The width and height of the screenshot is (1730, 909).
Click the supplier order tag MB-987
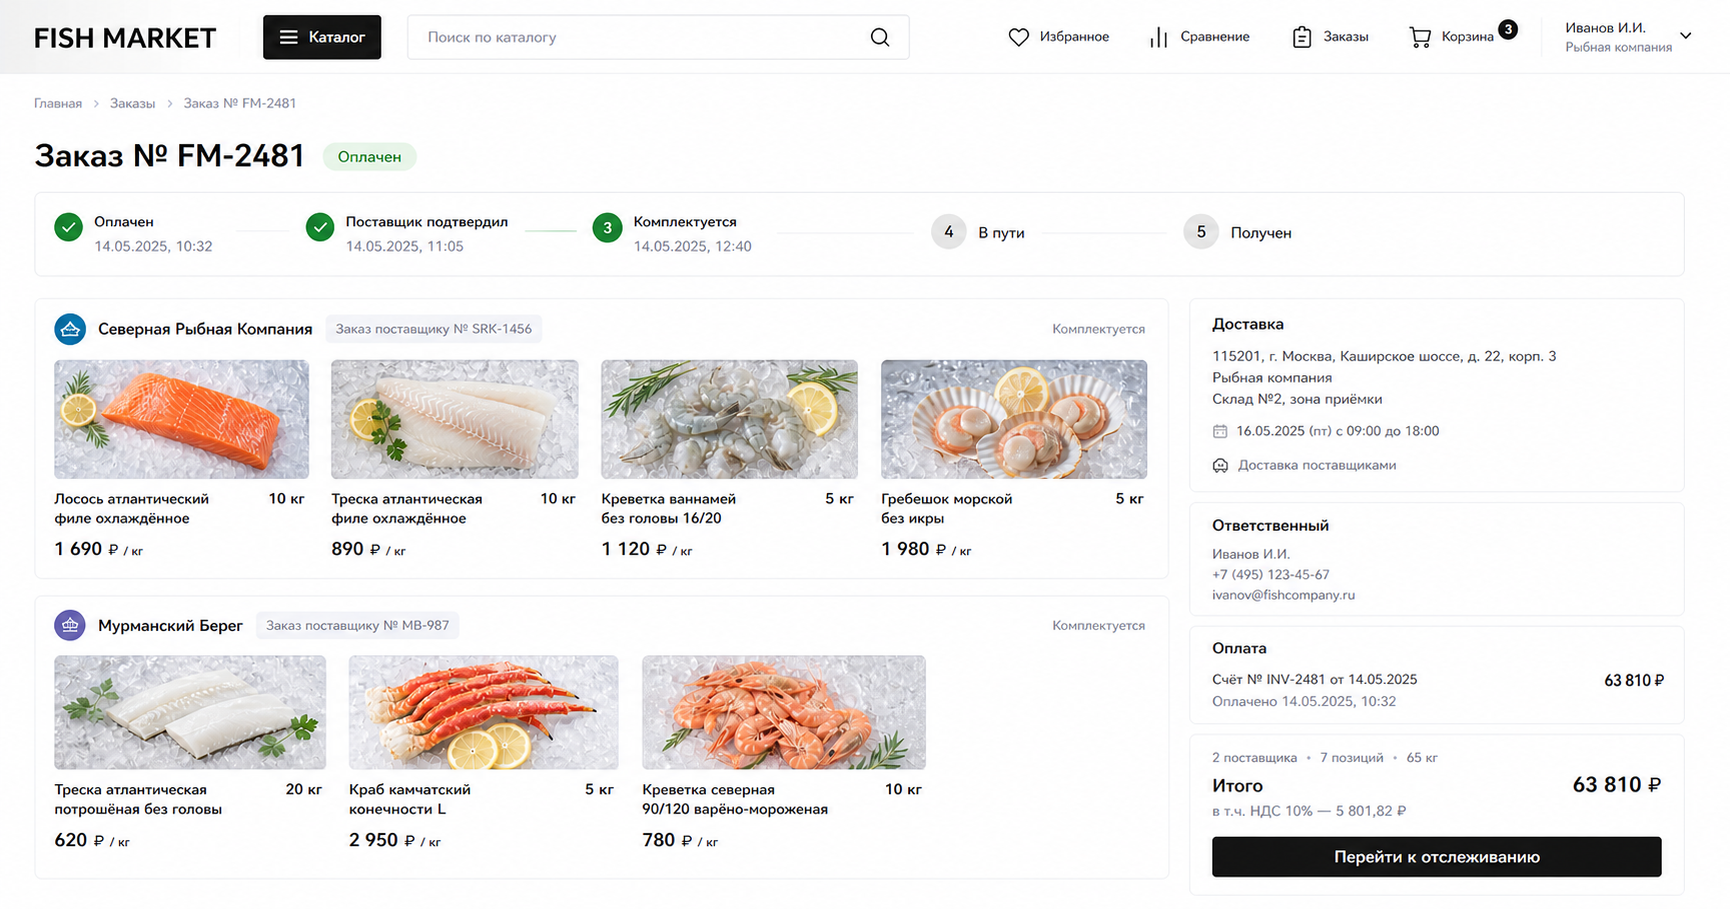pyautogui.click(x=357, y=625)
